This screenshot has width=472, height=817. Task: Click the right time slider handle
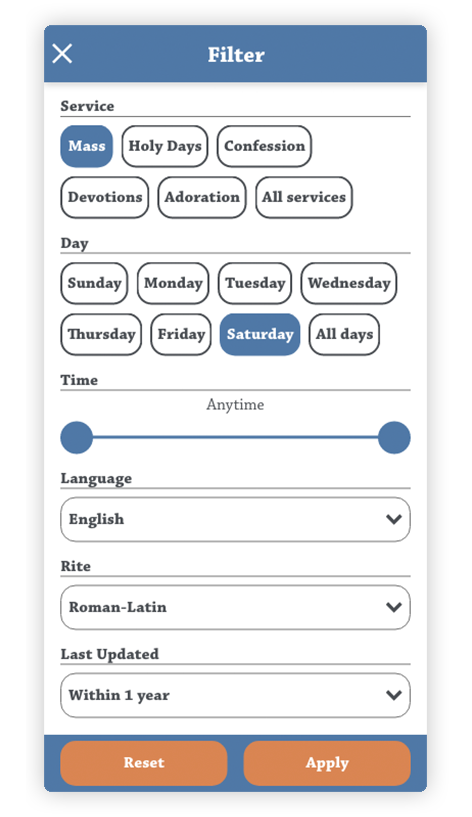pos(394,438)
